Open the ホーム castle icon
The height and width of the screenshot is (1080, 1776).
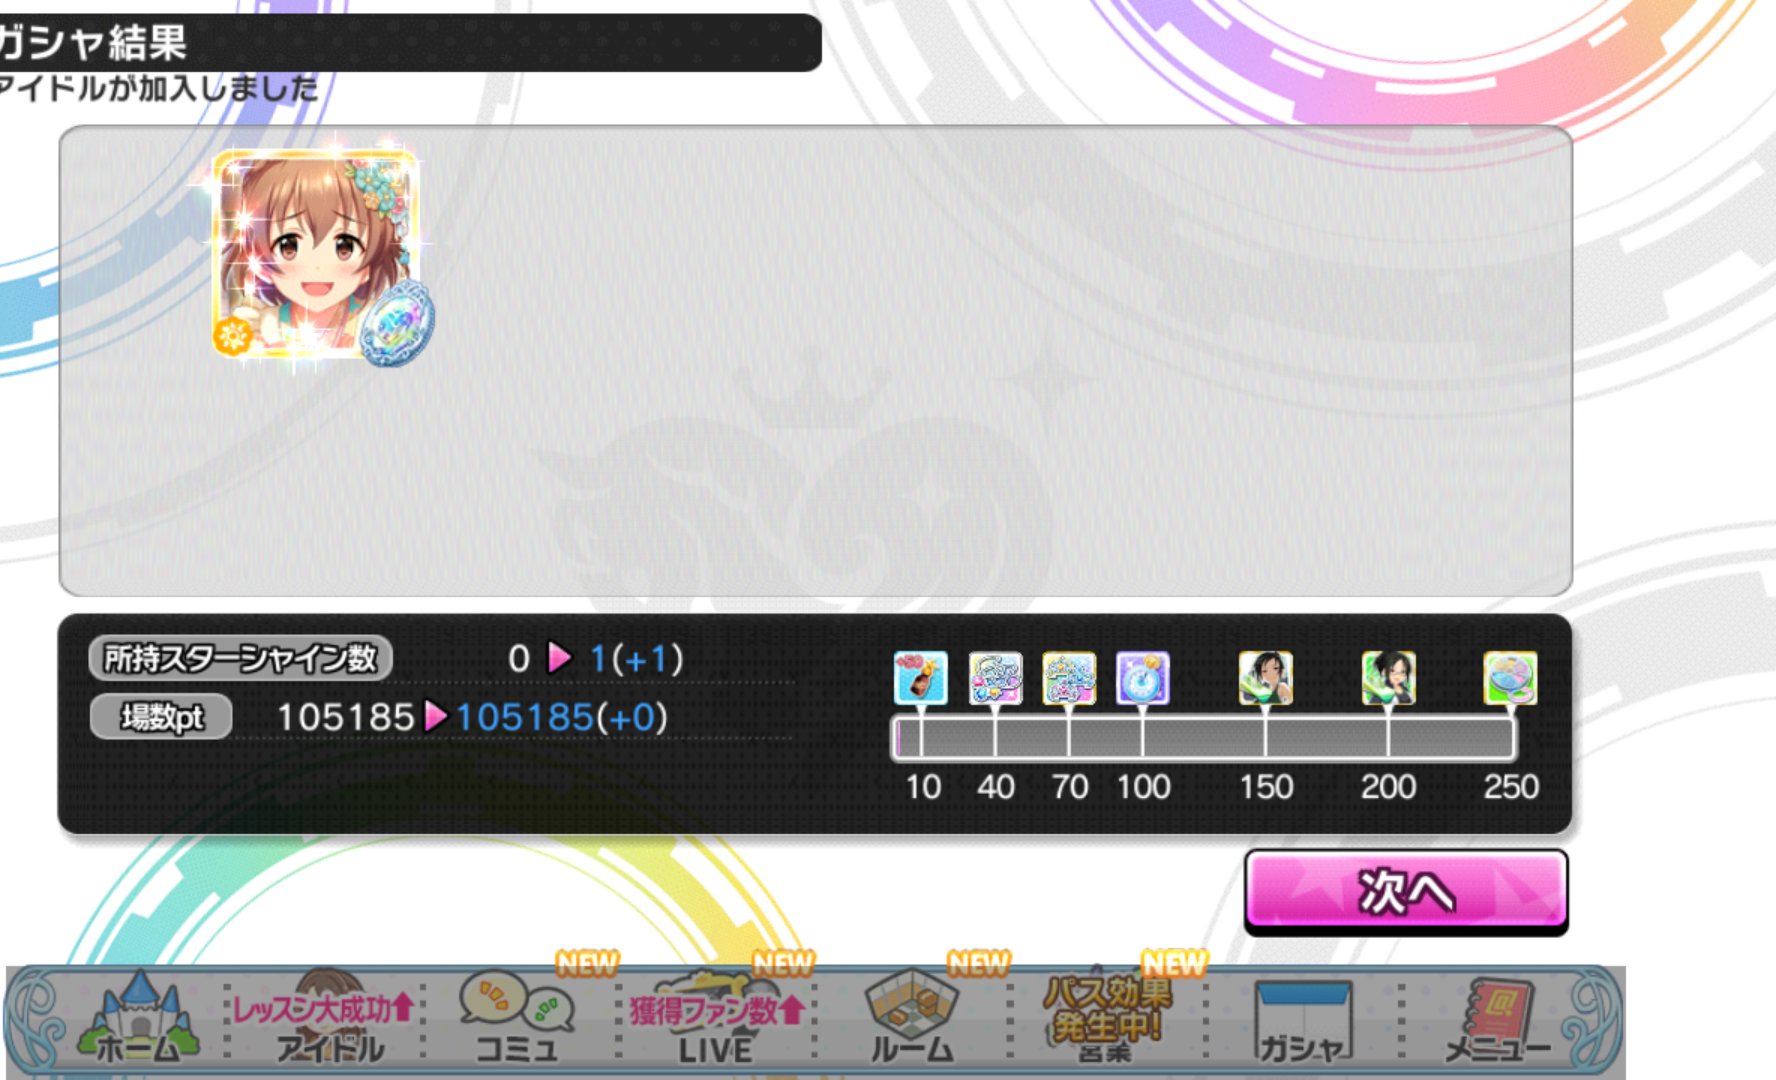[138, 1018]
